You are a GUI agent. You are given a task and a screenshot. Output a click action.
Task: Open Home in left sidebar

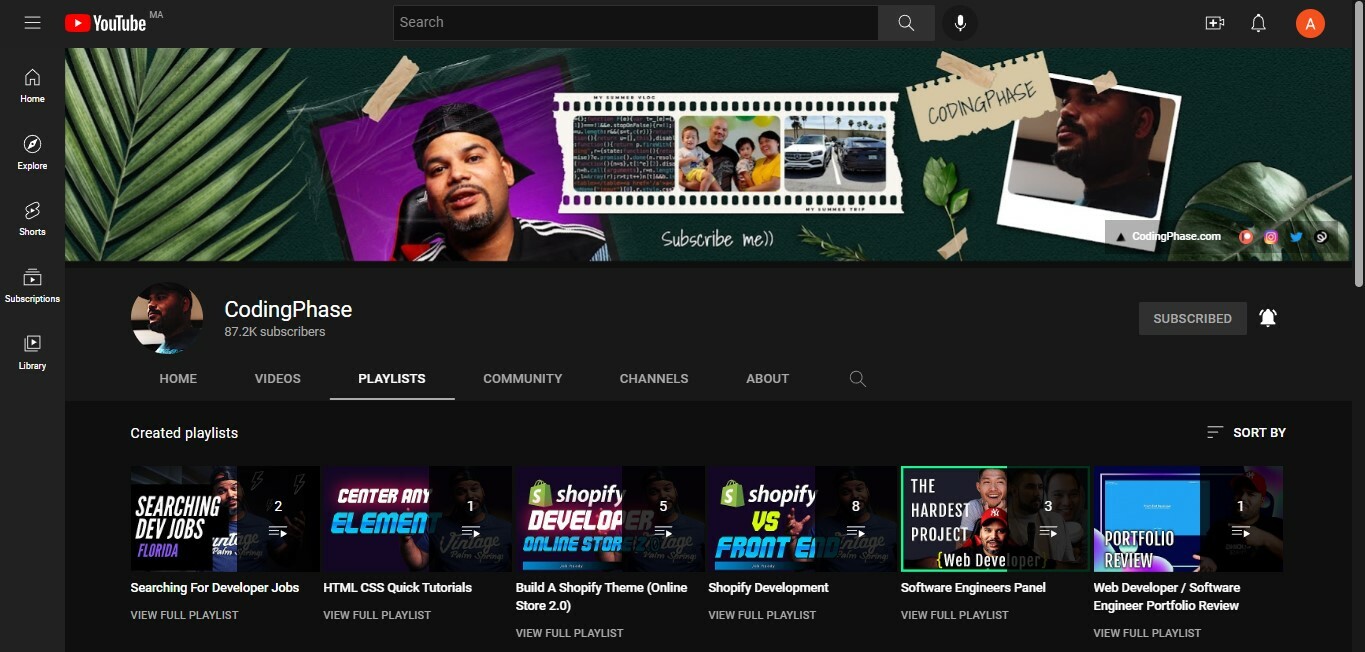32,86
